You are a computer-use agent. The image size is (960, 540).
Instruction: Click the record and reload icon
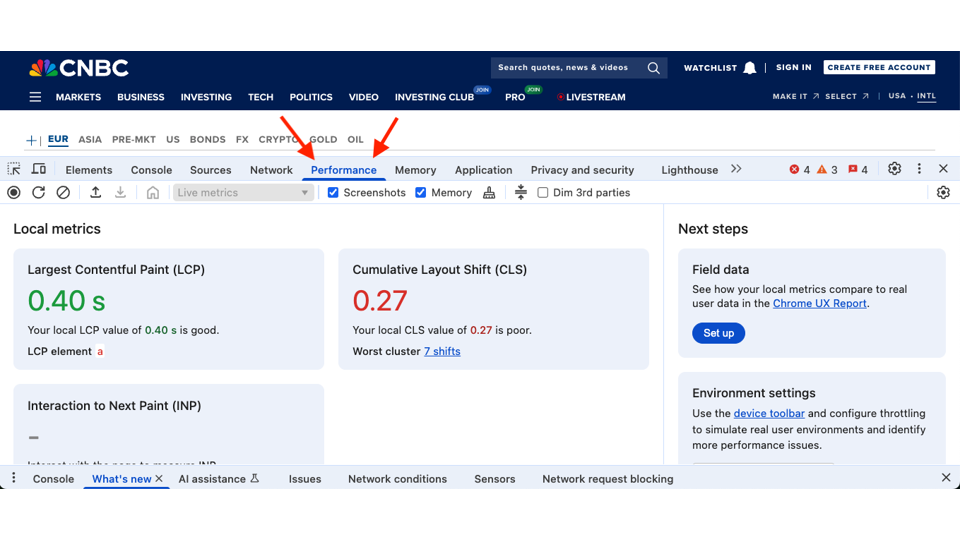click(38, 193)
